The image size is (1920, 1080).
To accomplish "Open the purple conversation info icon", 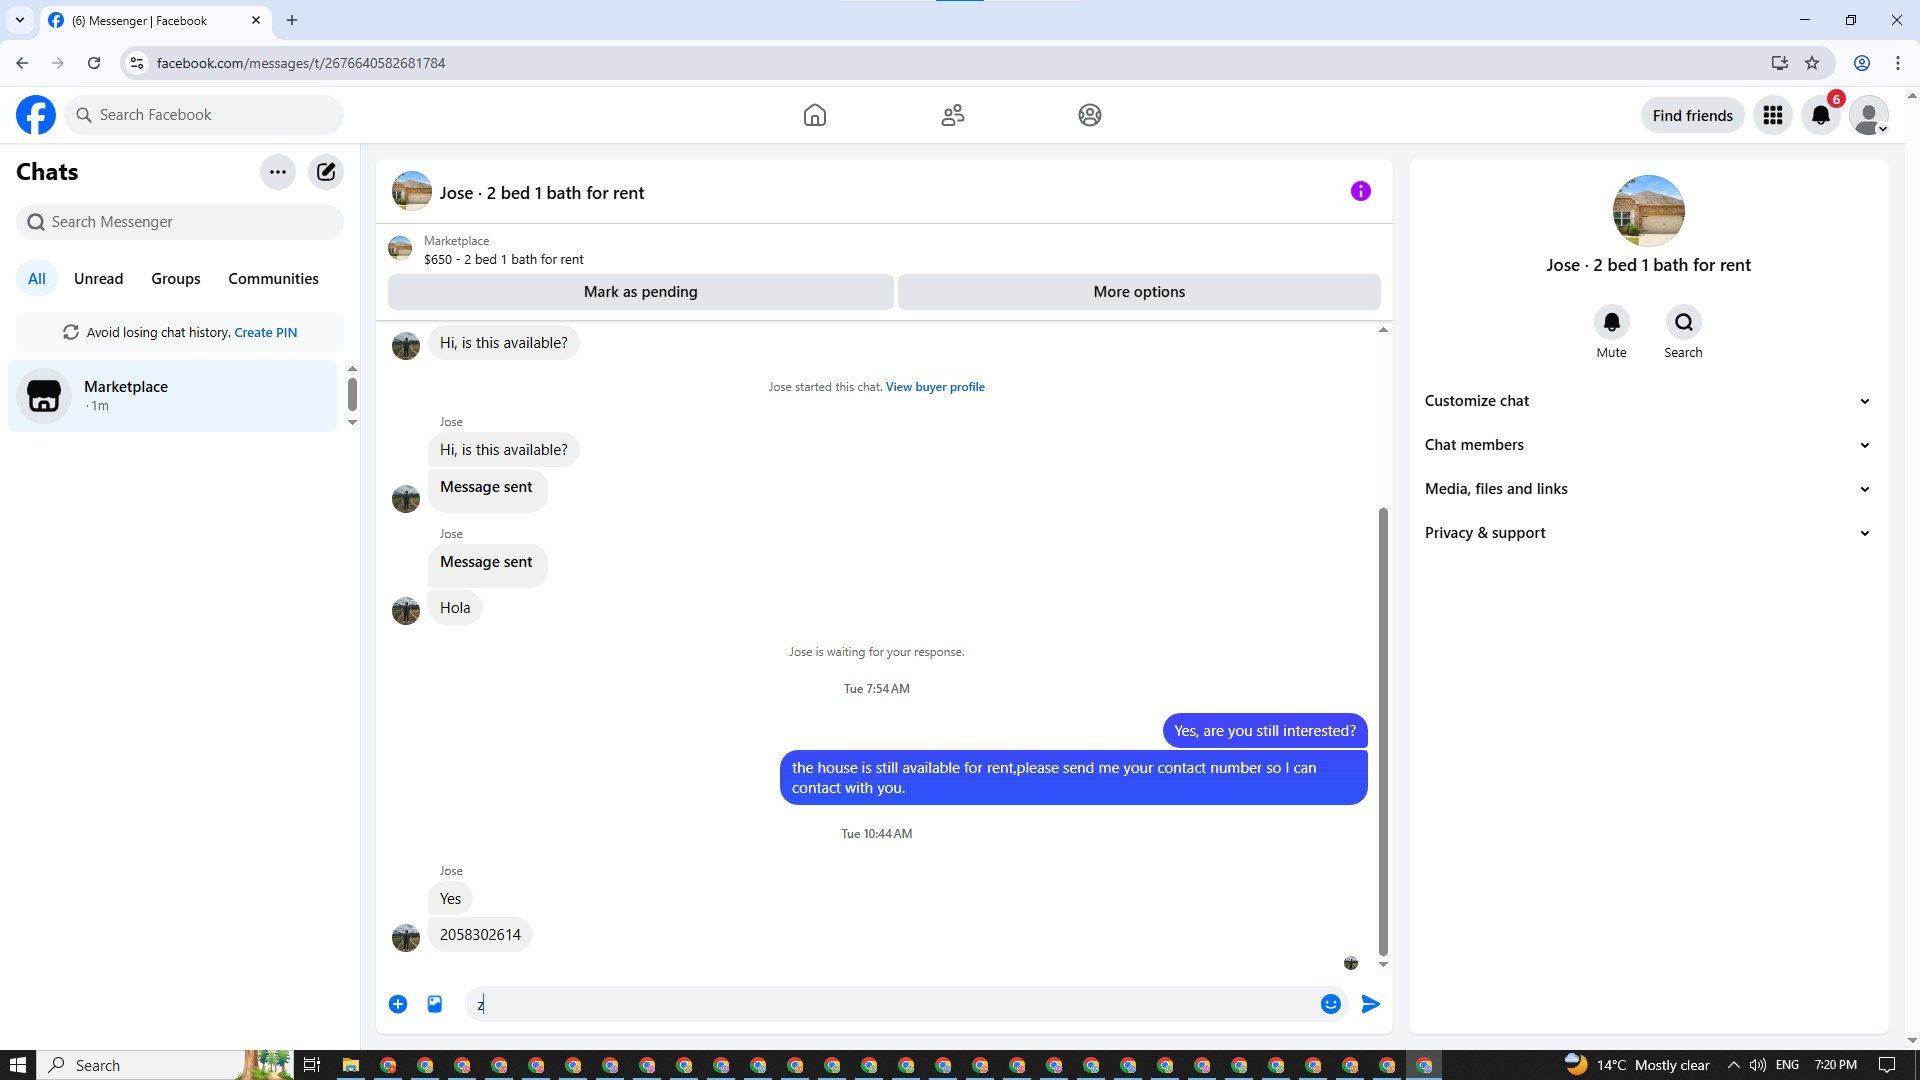I will pos(1360,192).
